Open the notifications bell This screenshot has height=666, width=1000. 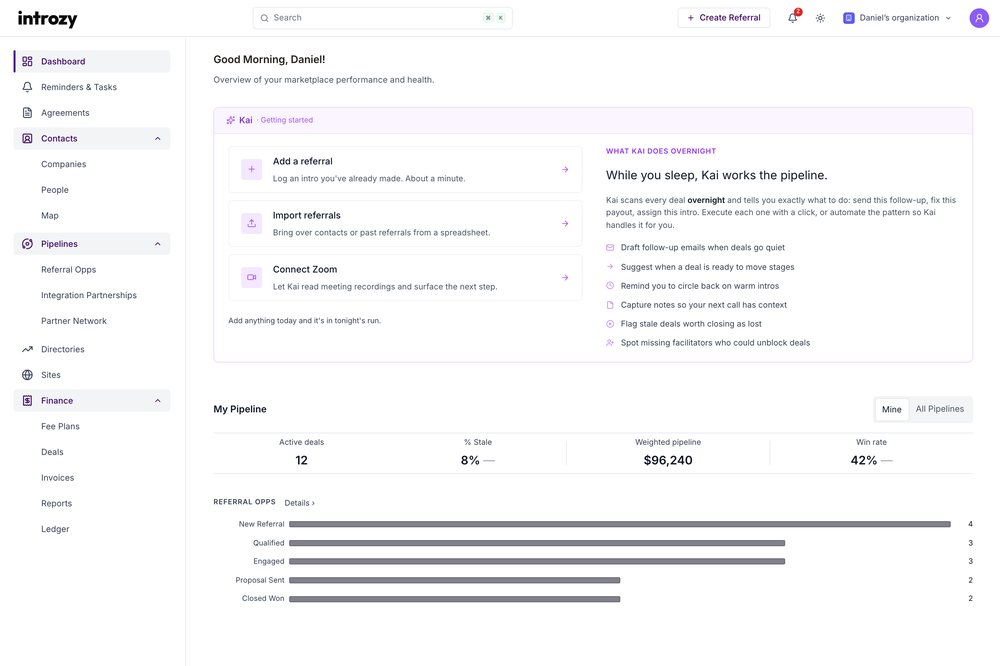[793, 18]
